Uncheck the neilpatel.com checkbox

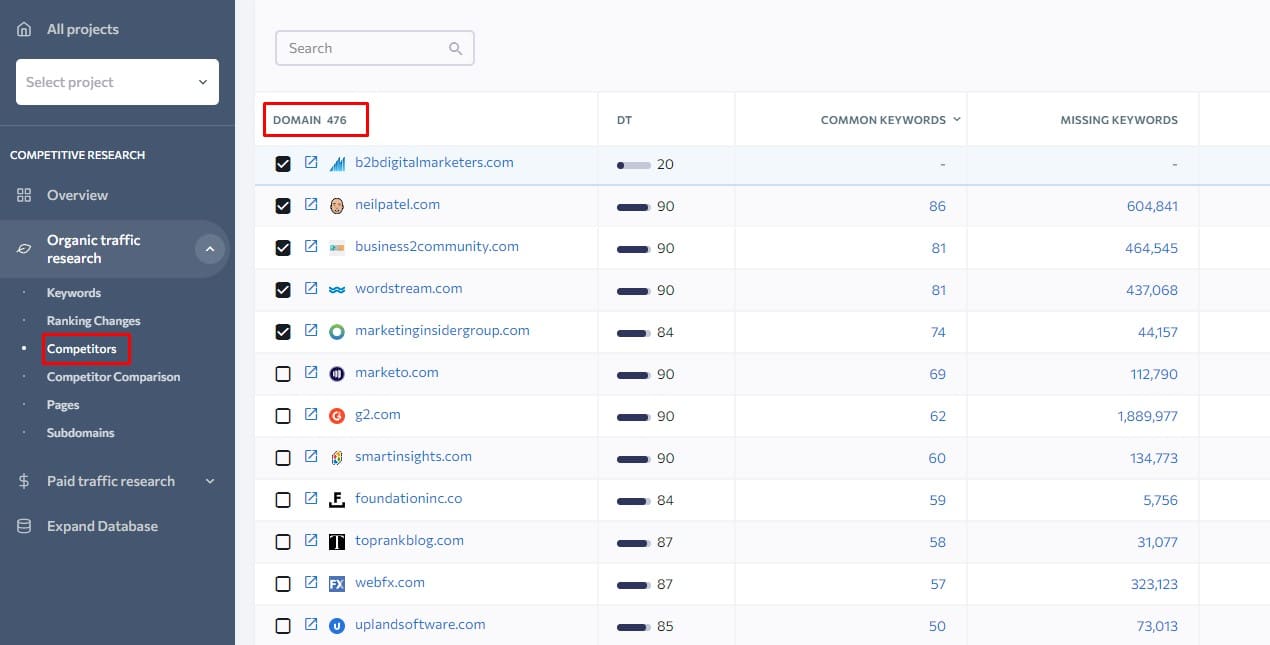[283, 206]
